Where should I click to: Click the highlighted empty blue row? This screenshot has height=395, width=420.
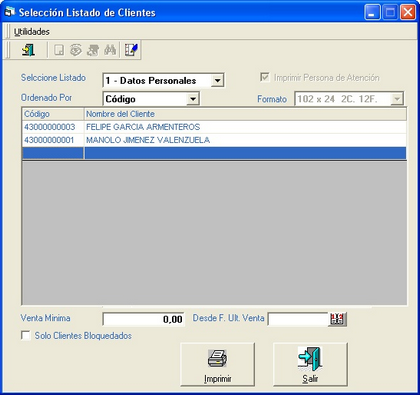pyautogui.click(x=214, y=153)
